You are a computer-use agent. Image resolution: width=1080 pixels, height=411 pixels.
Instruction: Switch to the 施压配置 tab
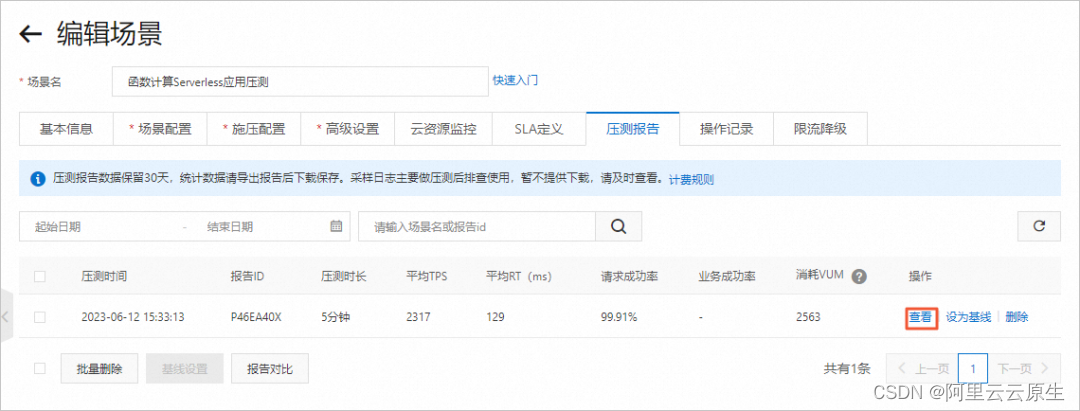pos(253,129)
